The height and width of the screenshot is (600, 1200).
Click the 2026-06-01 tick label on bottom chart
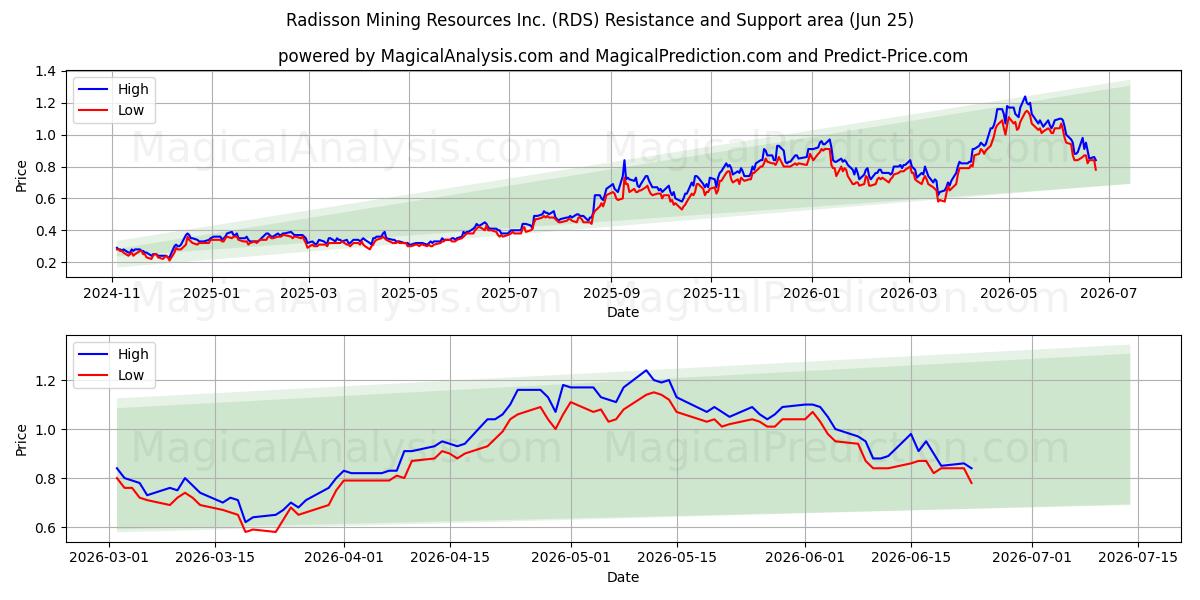point(805,559)
